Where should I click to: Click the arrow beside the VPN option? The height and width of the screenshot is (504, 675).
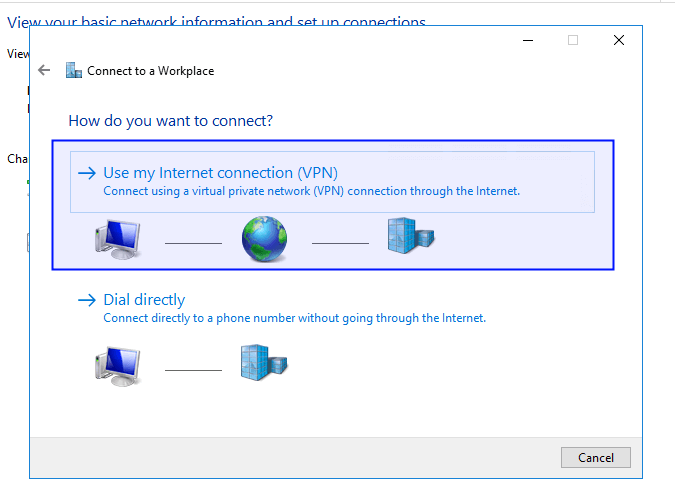pyautogui.click(x=88, y=173)
